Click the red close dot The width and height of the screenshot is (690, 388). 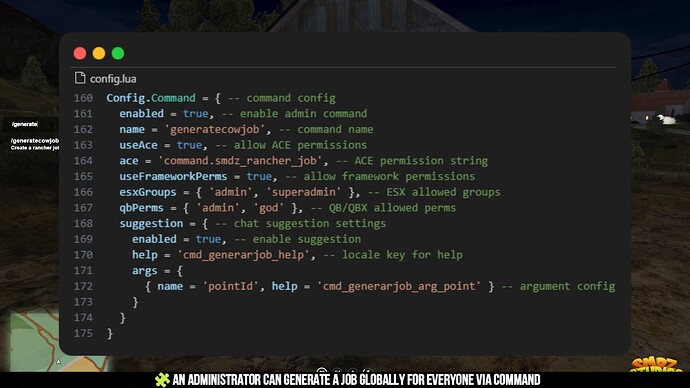80,53
